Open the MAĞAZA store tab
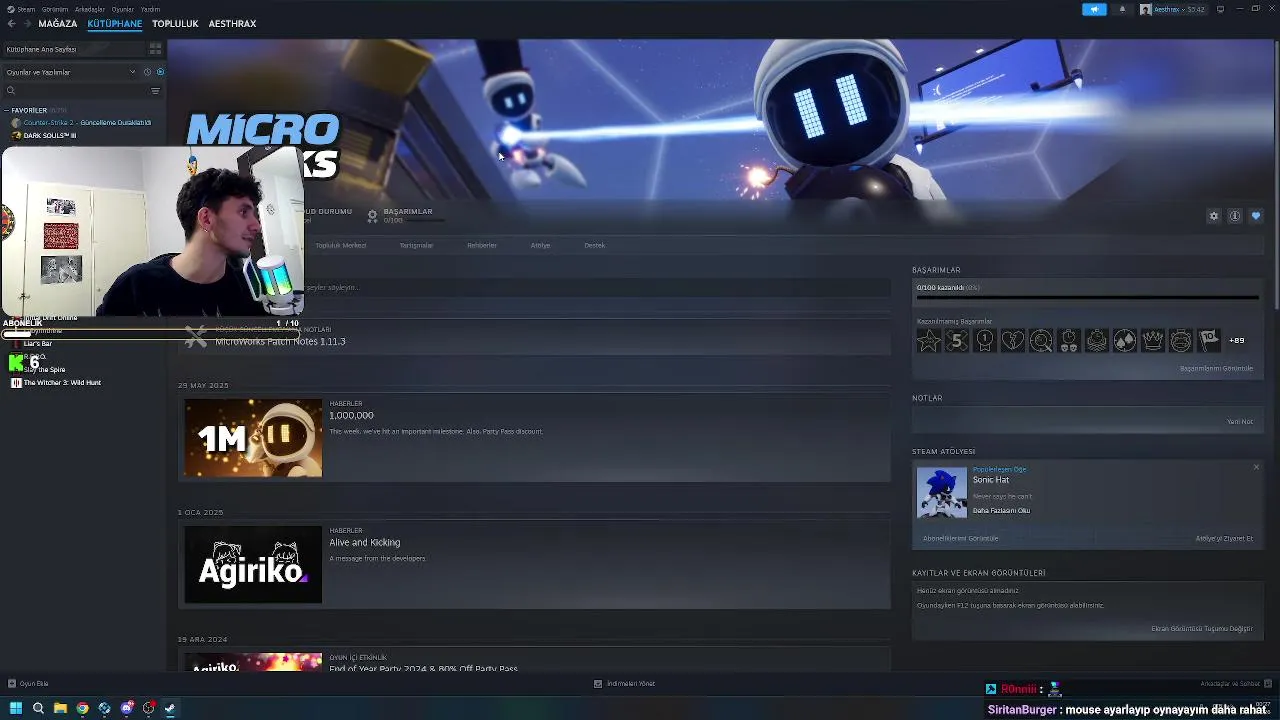Viewport: 1280px width, 720px height. [x=58, y=23]
